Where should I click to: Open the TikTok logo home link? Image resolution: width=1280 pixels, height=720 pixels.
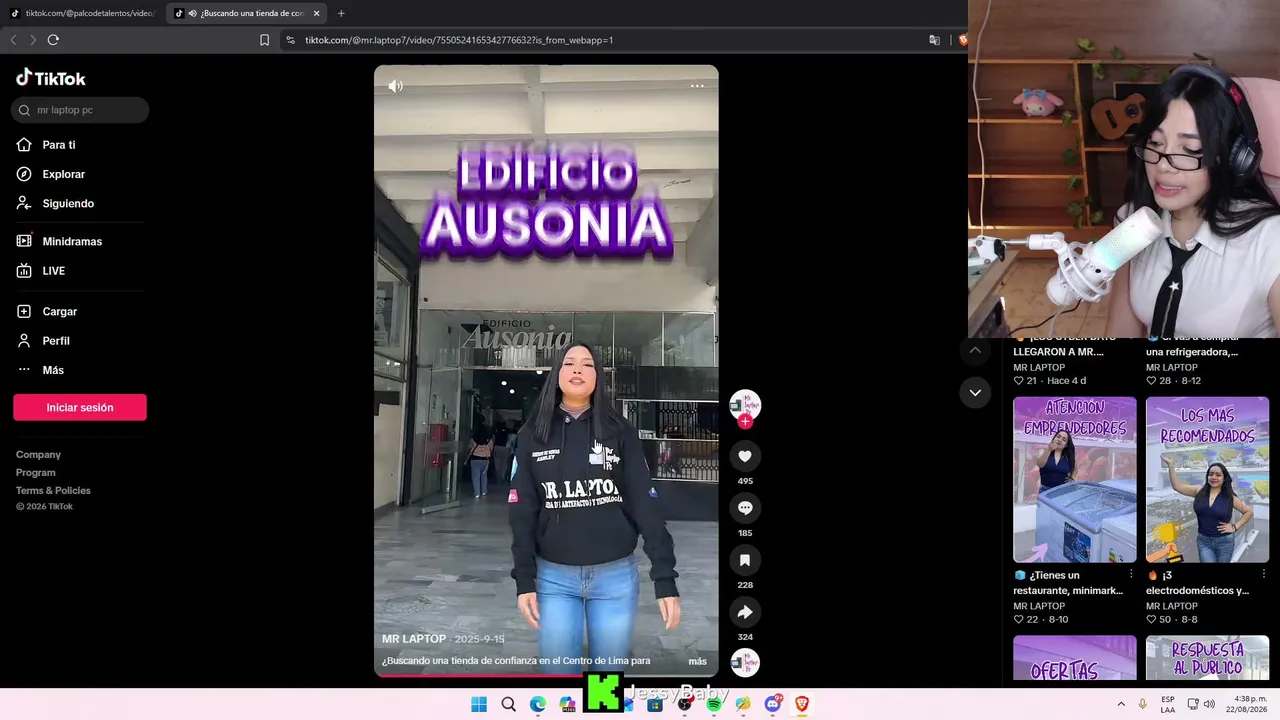pos(51,78)
